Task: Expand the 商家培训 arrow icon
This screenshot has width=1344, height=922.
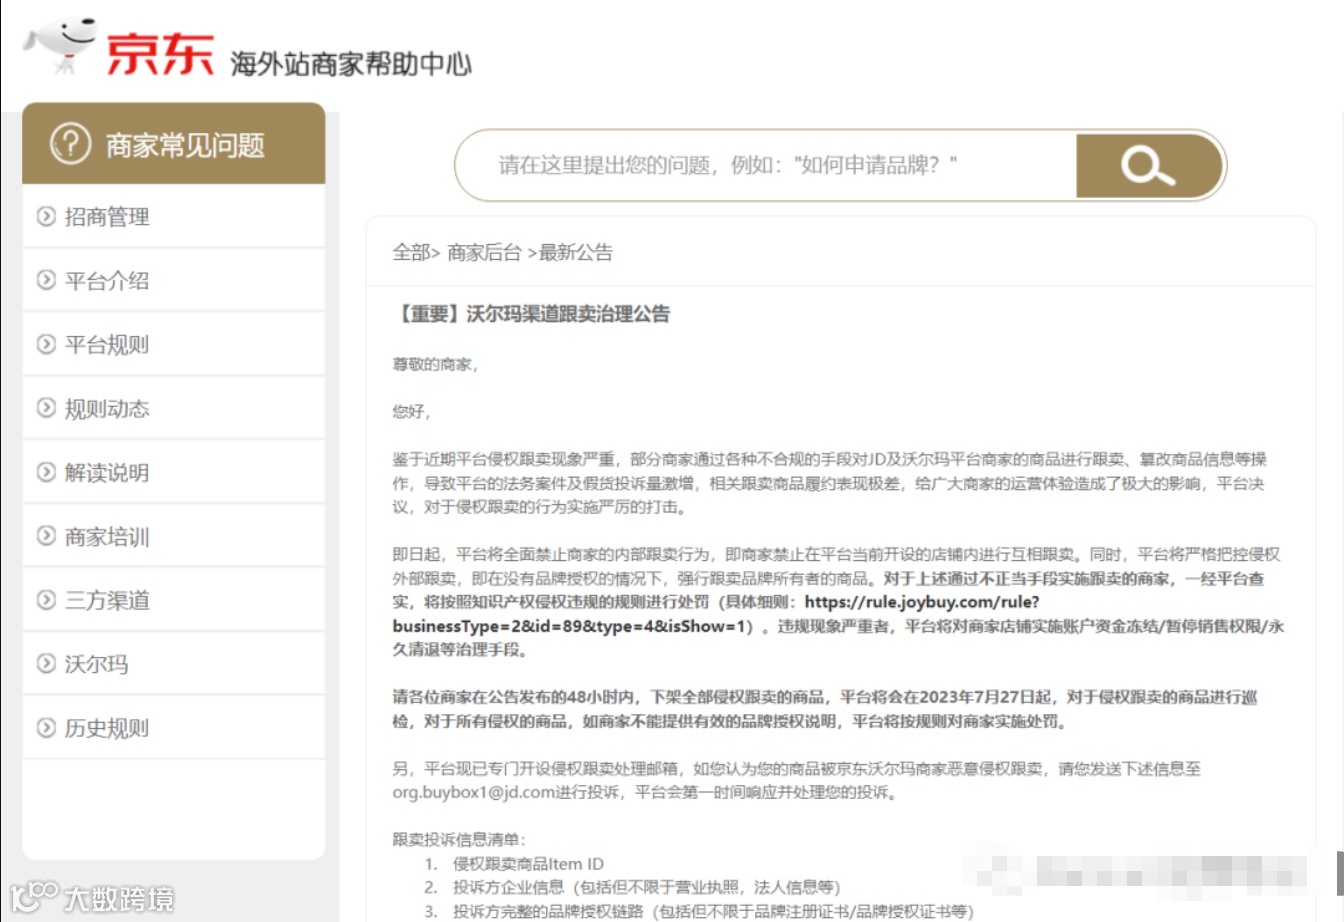Action: point(46,536)
